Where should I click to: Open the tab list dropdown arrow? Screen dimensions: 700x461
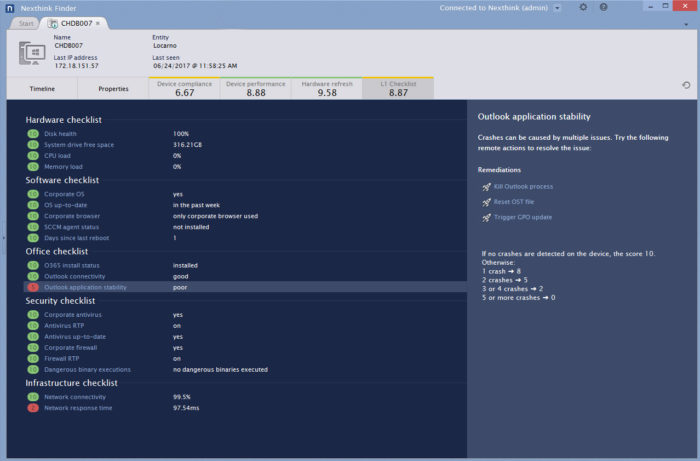(x=686, y=25)
